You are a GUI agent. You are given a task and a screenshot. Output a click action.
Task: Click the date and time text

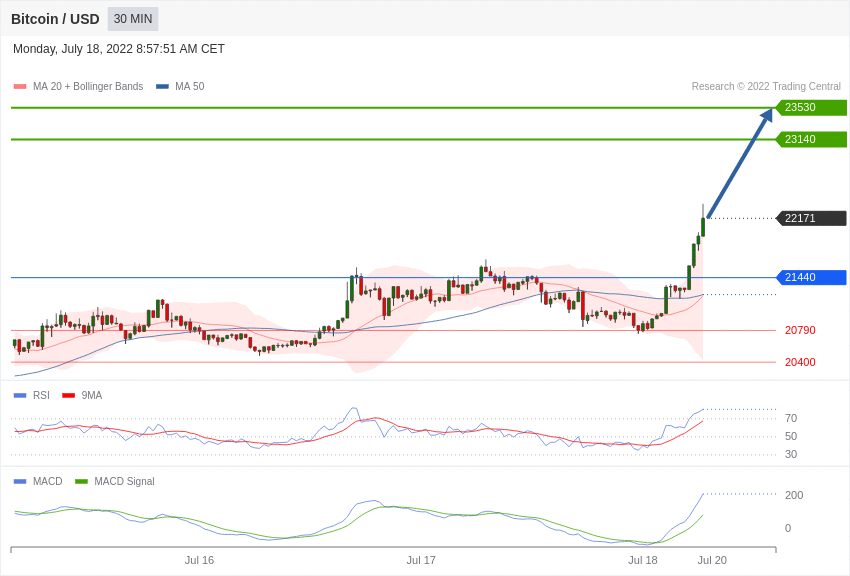(119, 49)
